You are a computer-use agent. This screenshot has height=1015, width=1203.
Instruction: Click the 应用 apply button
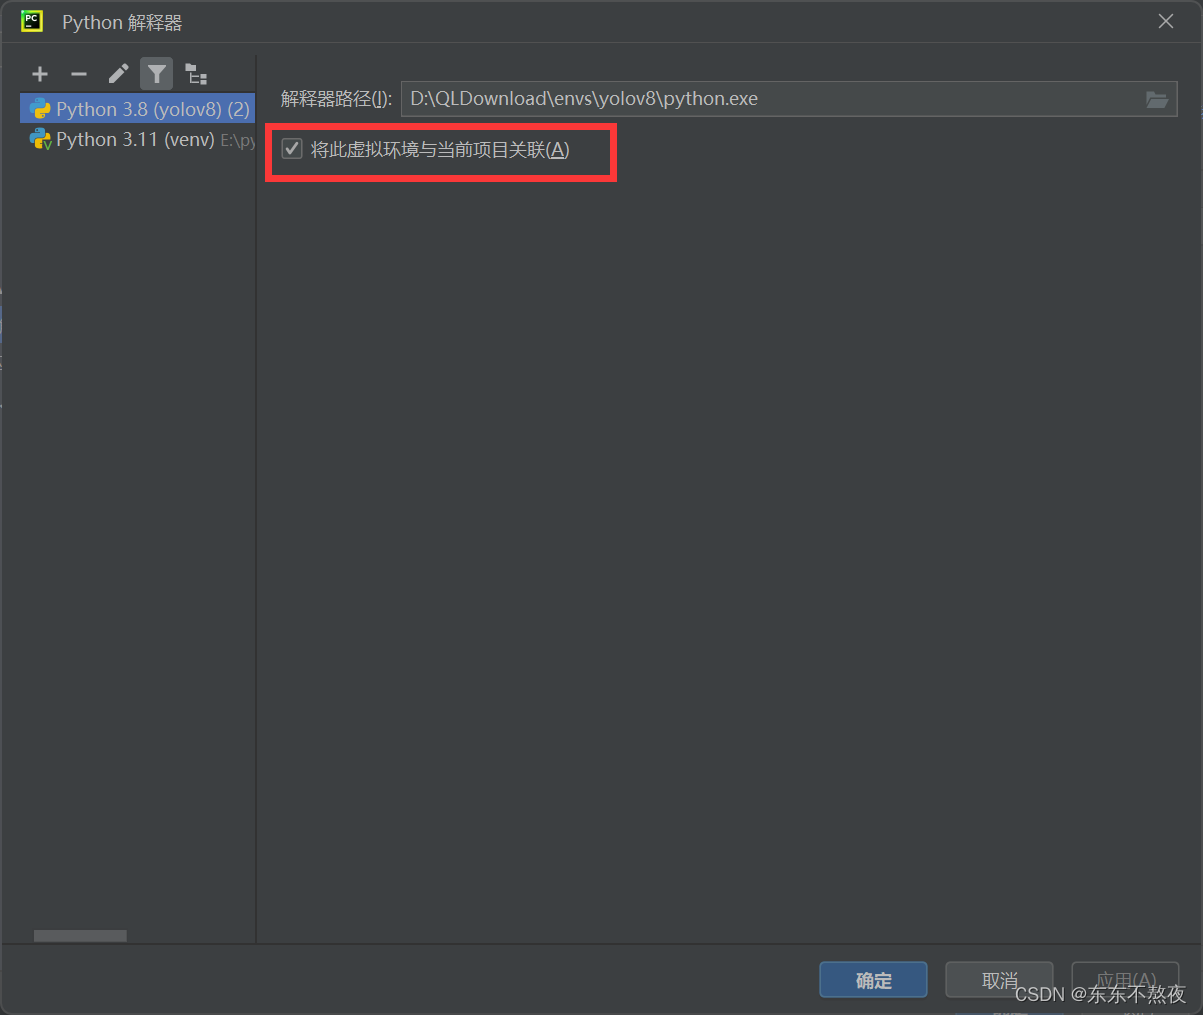click(1125, 980)
